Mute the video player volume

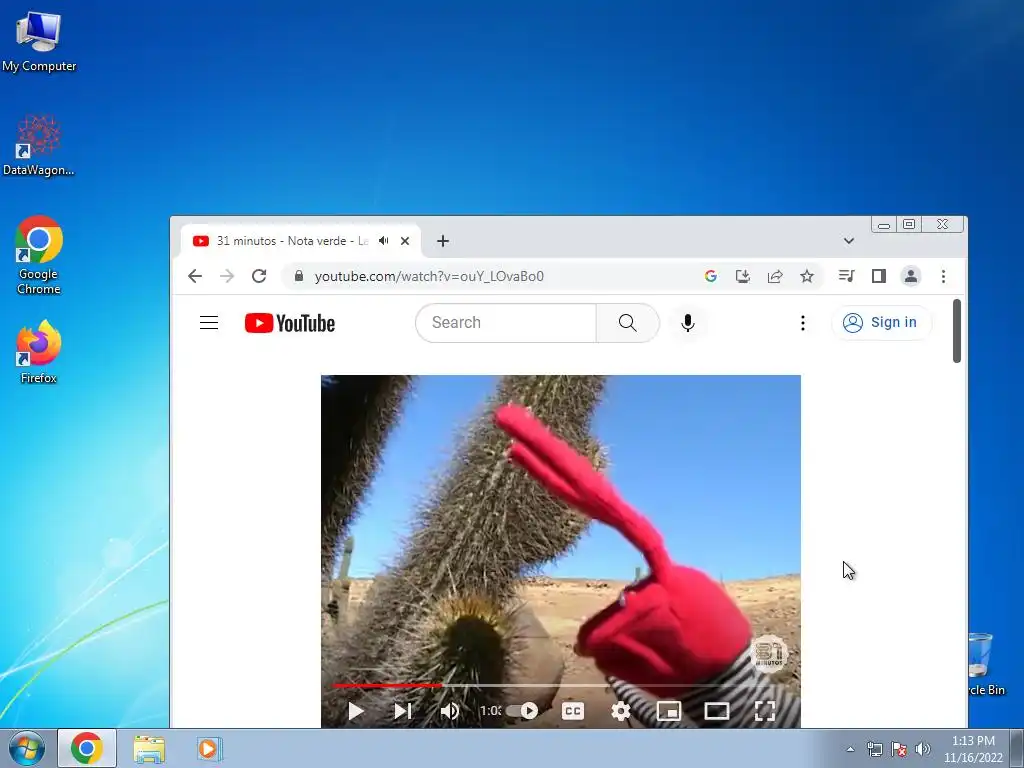[450, 711]
